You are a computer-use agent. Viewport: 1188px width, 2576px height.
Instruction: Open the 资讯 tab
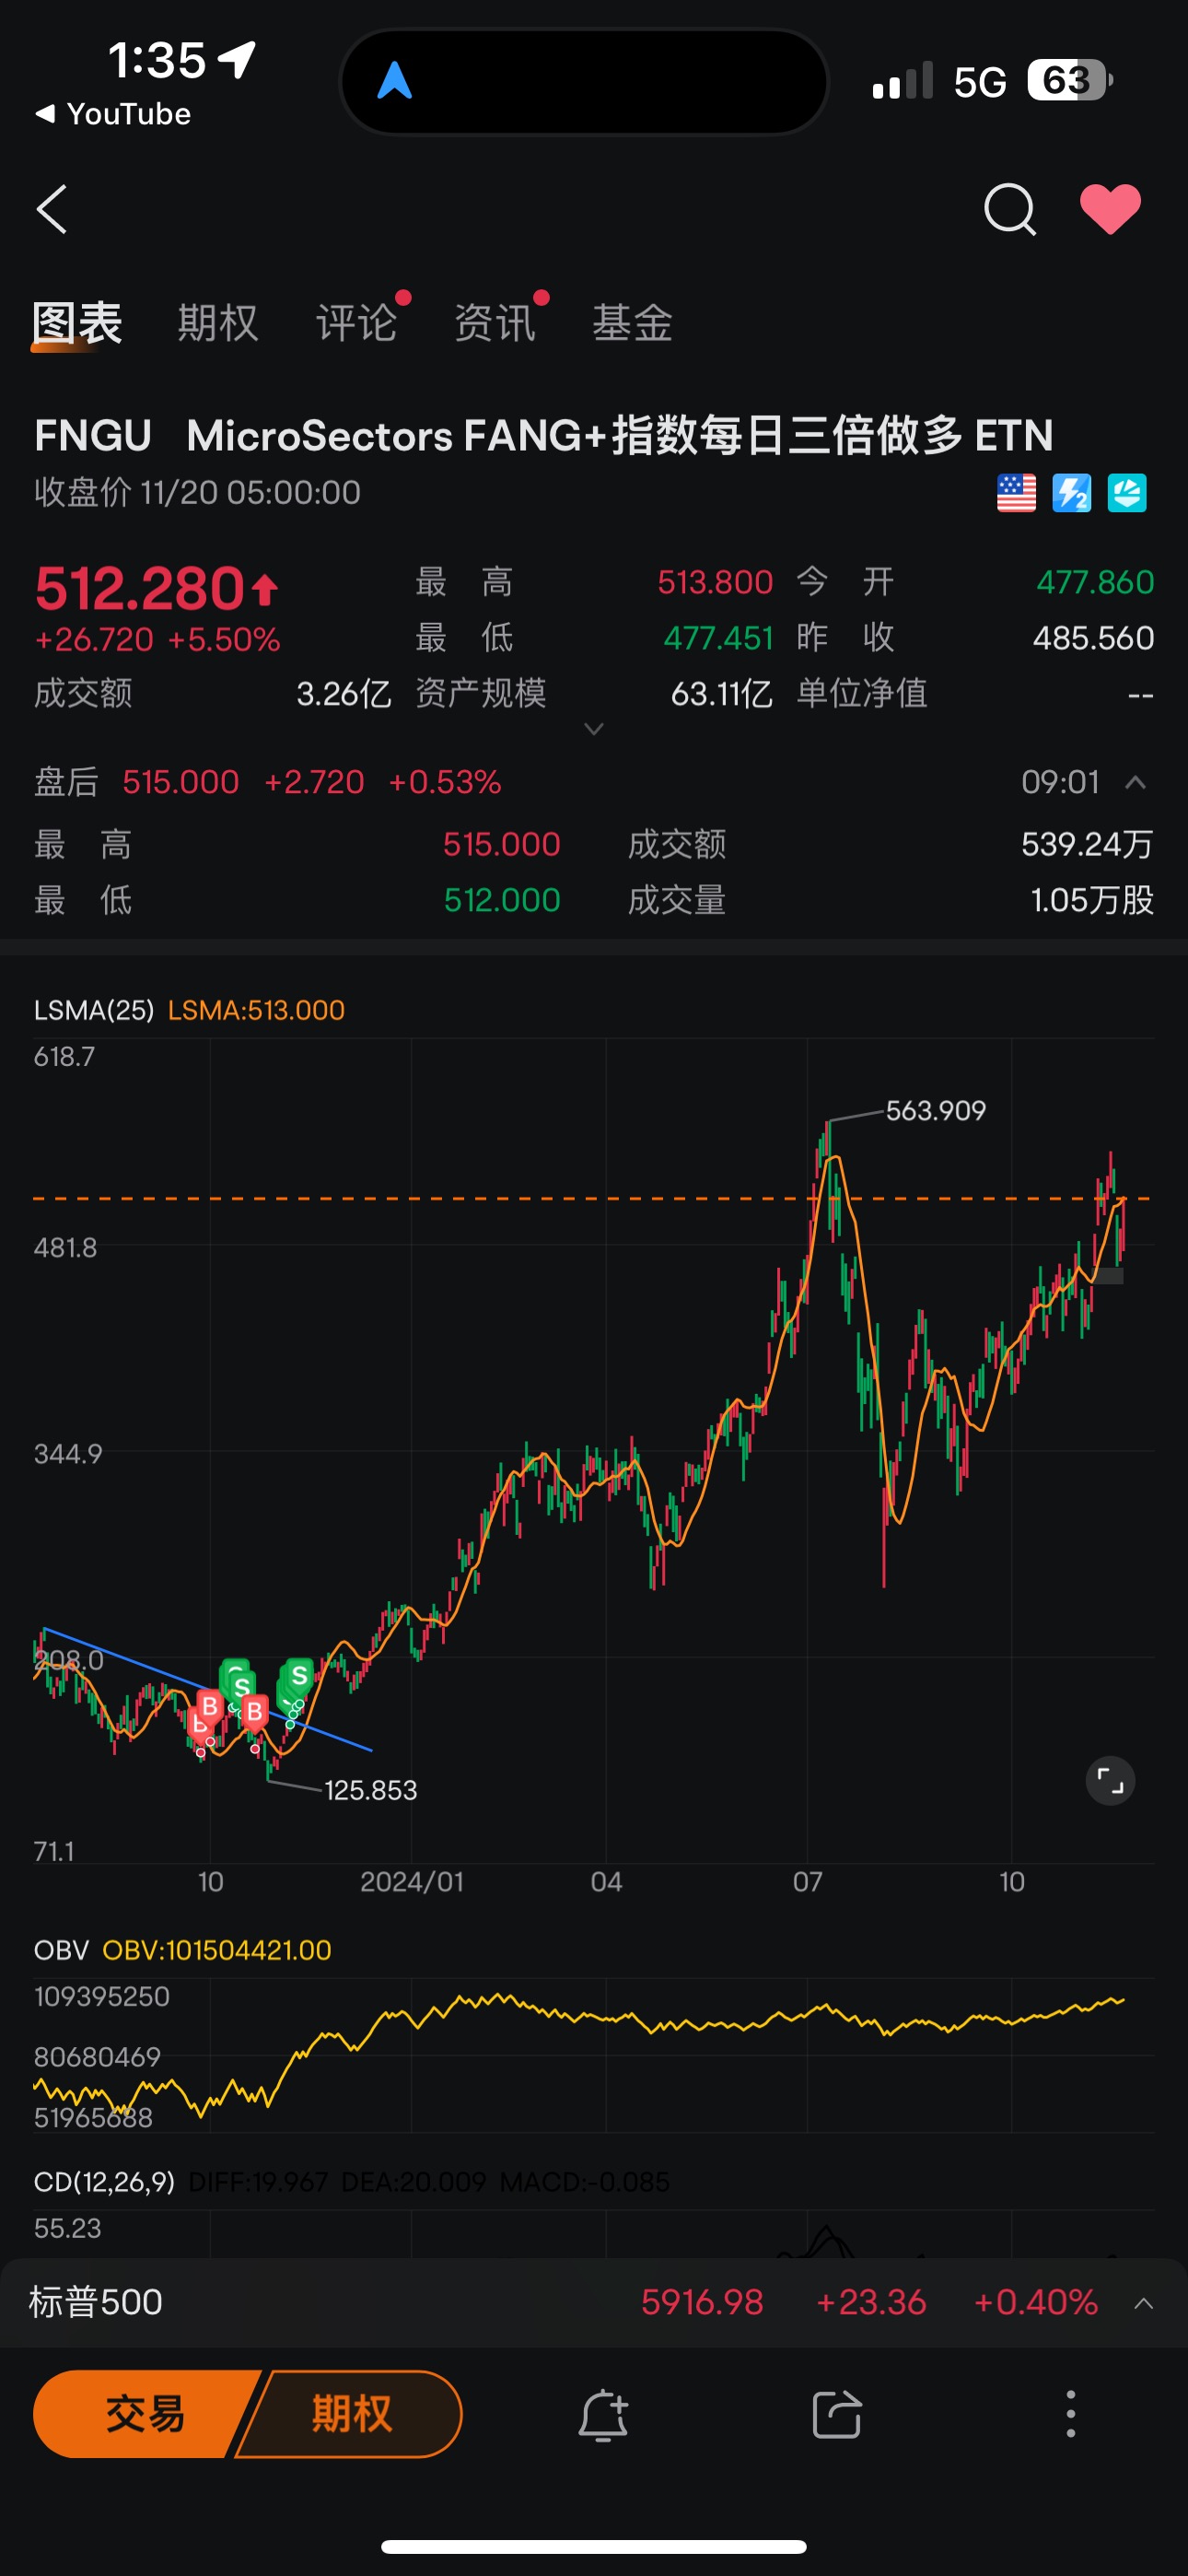click(x=494, y=323)
